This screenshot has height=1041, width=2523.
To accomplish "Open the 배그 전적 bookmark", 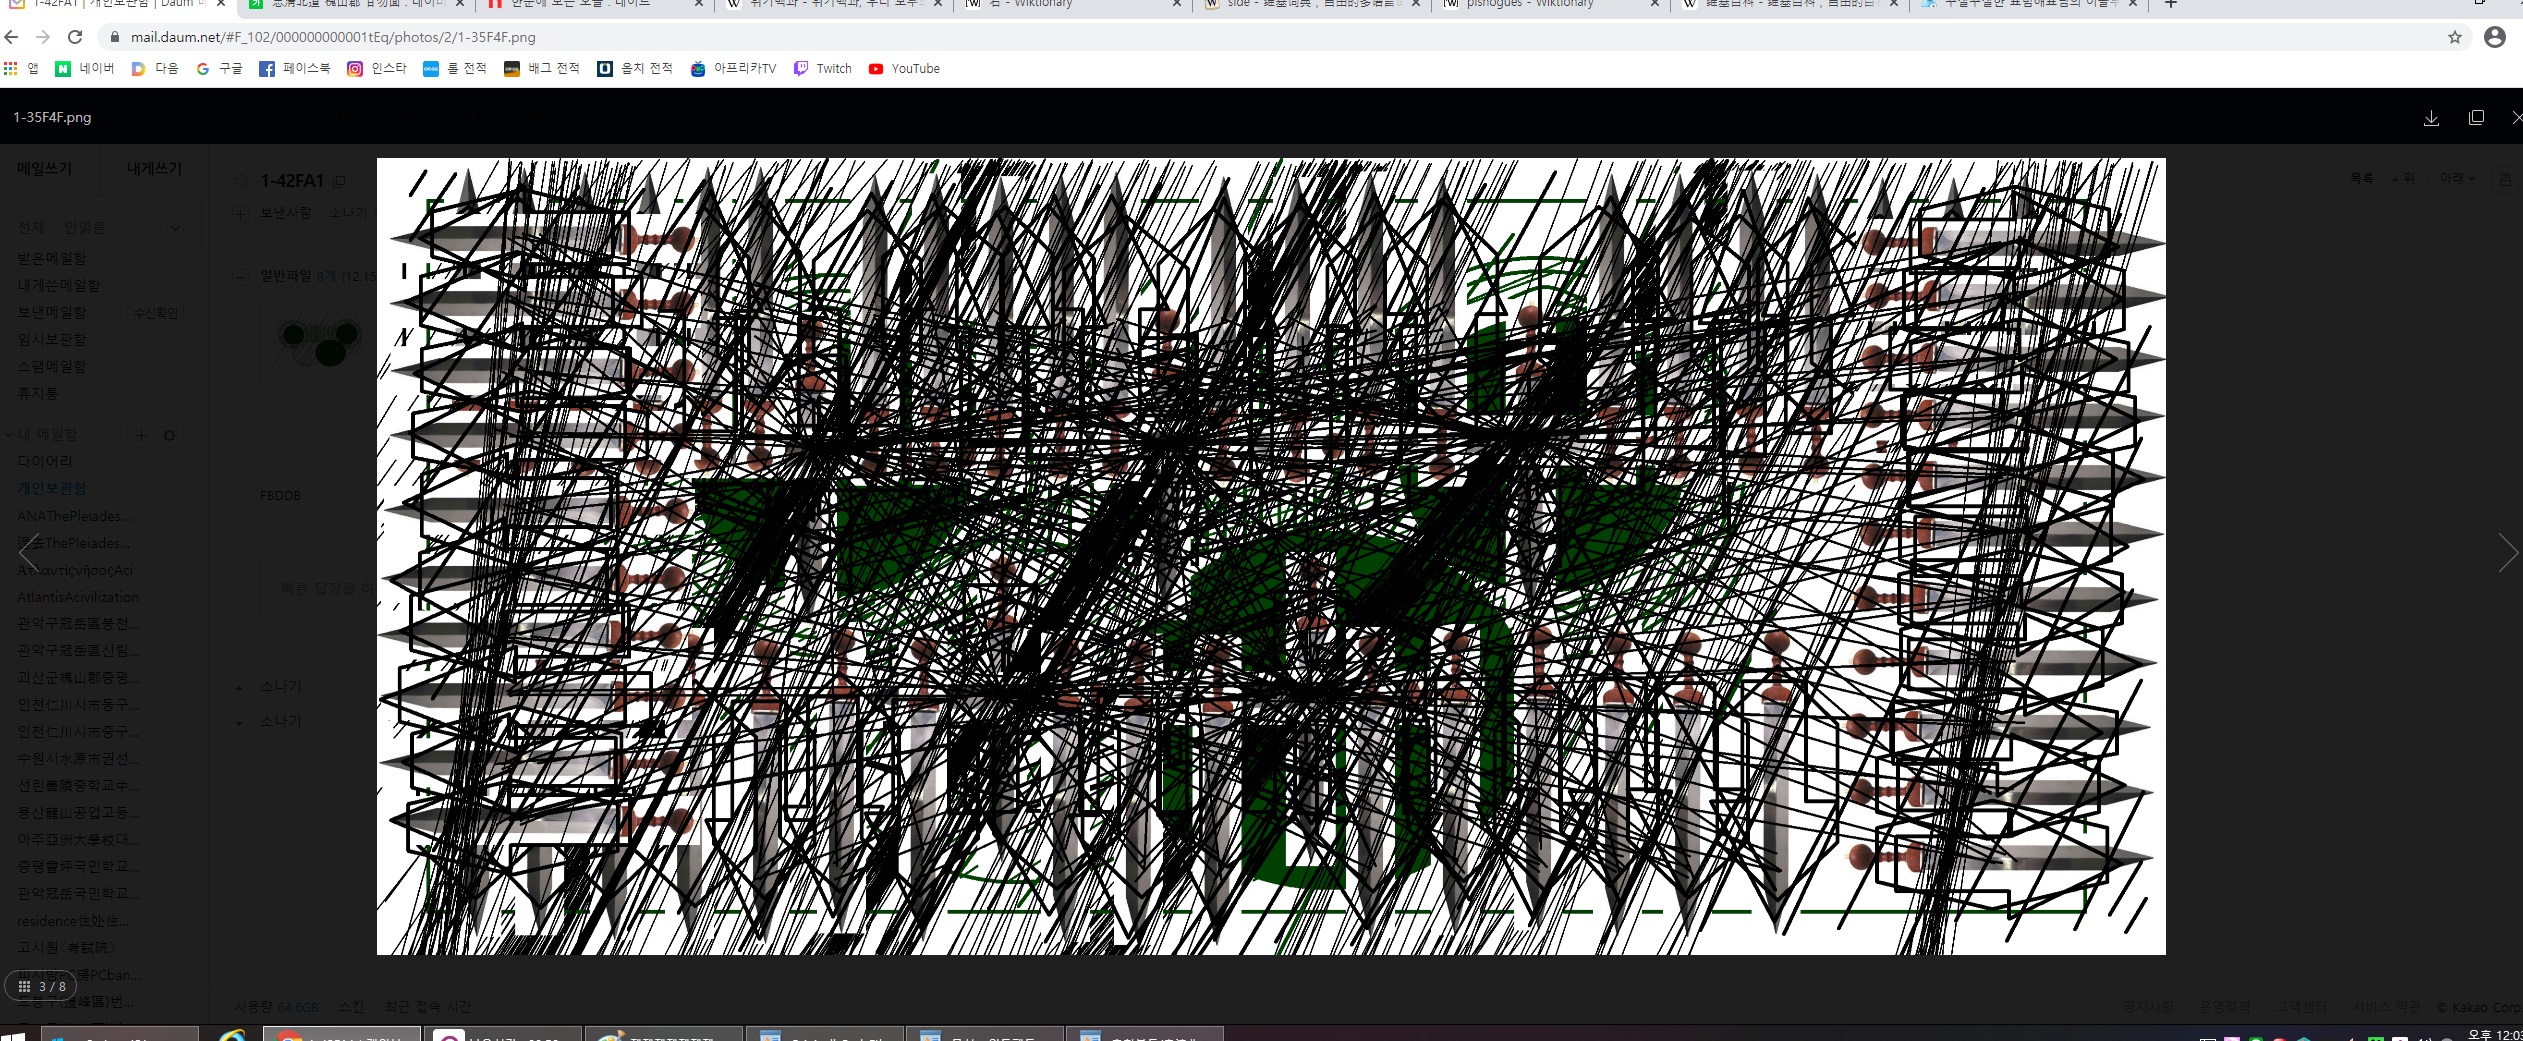I will coord(542,68).
